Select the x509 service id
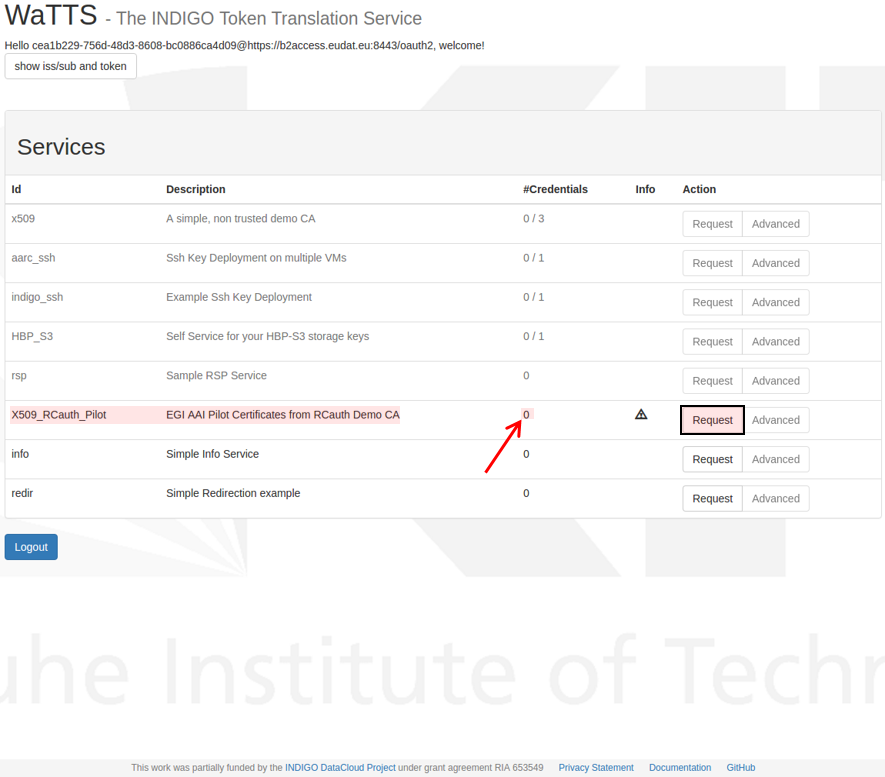 (x=23, y=218)
